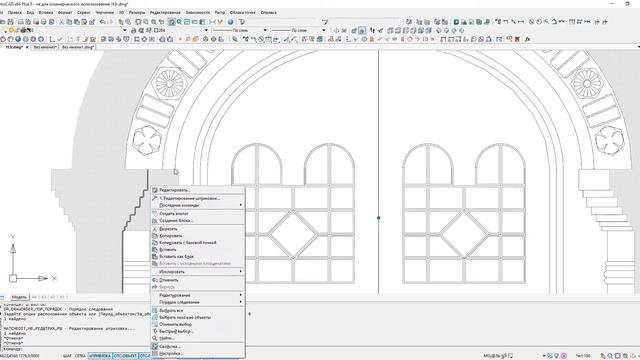Image resolution: width=640 pixels, height=360 pixels.
Task: Click the green square icon in the top-right toolbar
Action: click(456, 22)
